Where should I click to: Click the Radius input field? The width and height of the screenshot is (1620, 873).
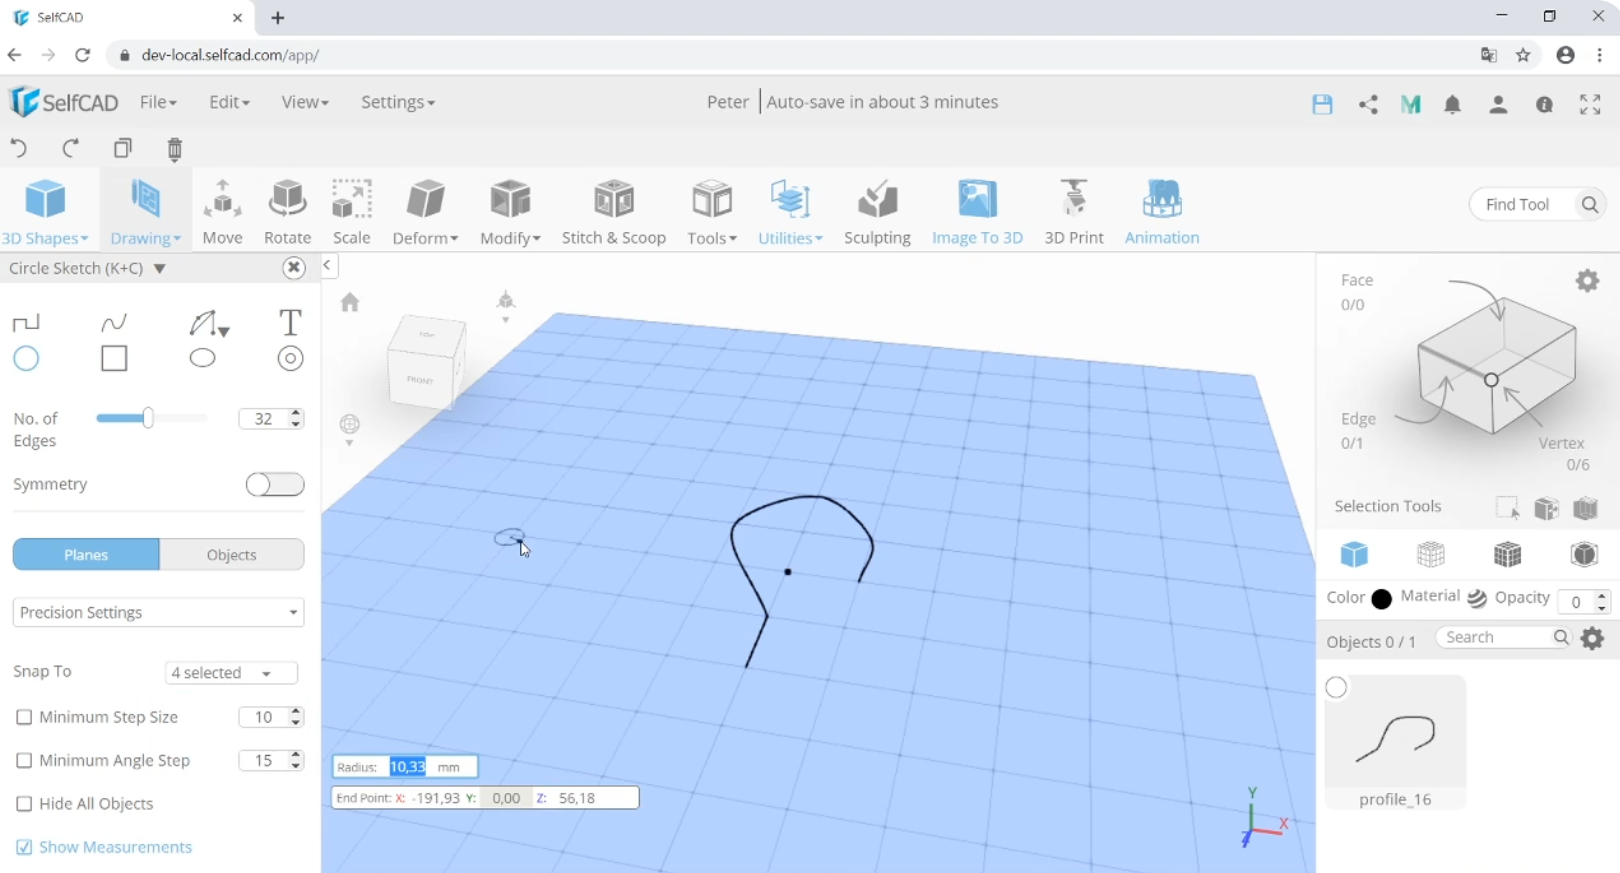(x=408, y=767)
